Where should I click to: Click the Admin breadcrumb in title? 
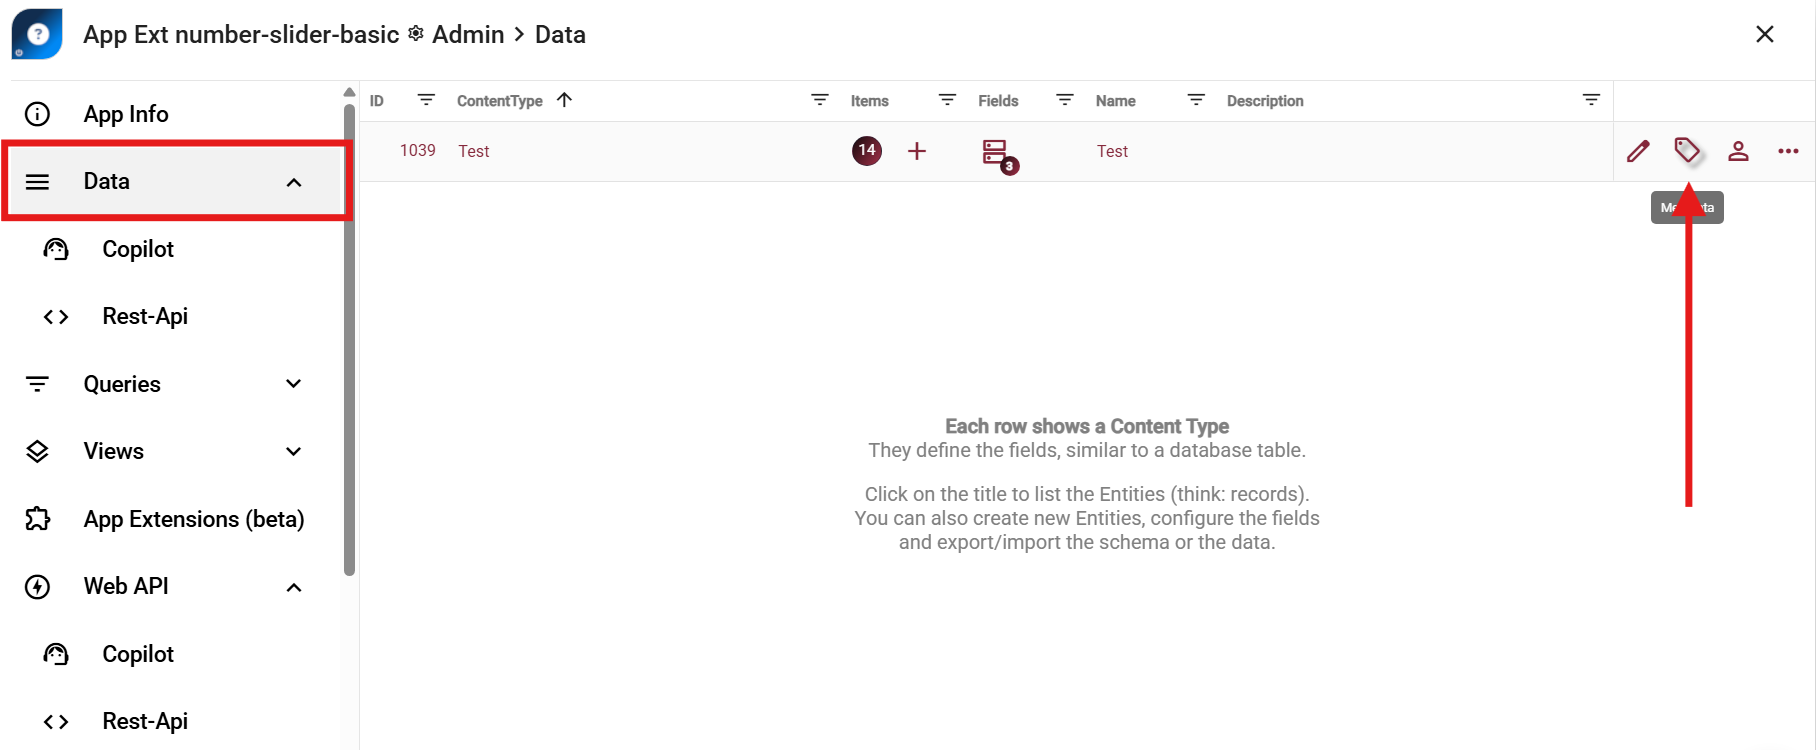(x=468, y=34)
